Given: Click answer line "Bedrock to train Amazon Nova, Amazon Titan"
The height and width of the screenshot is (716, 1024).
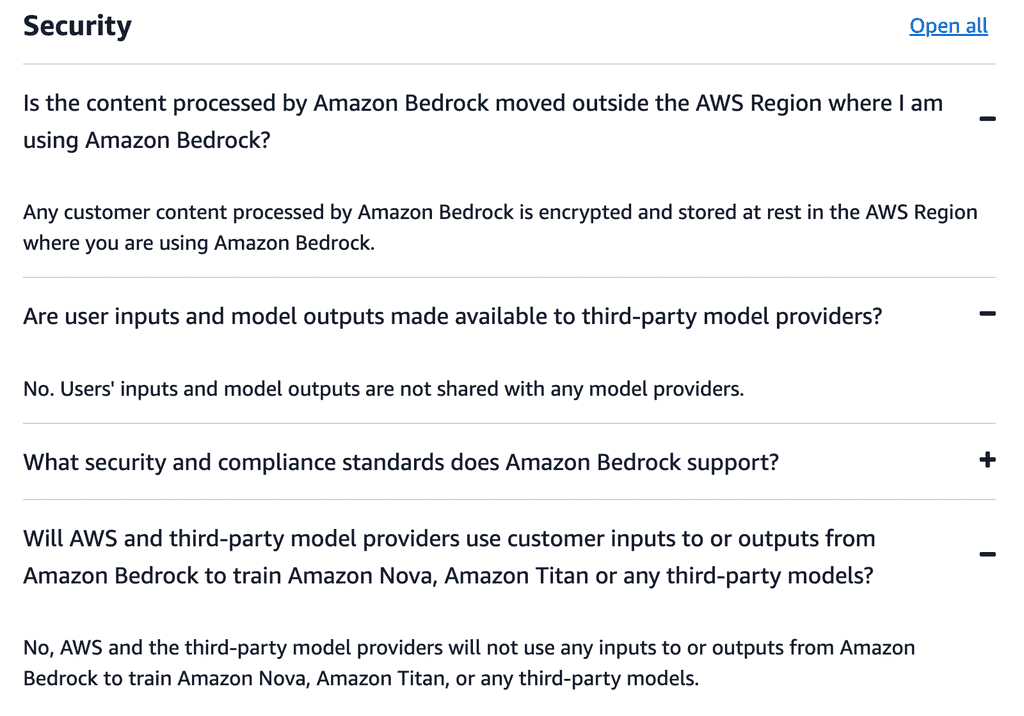Looking at the screenshot, I should coord(360,678).
